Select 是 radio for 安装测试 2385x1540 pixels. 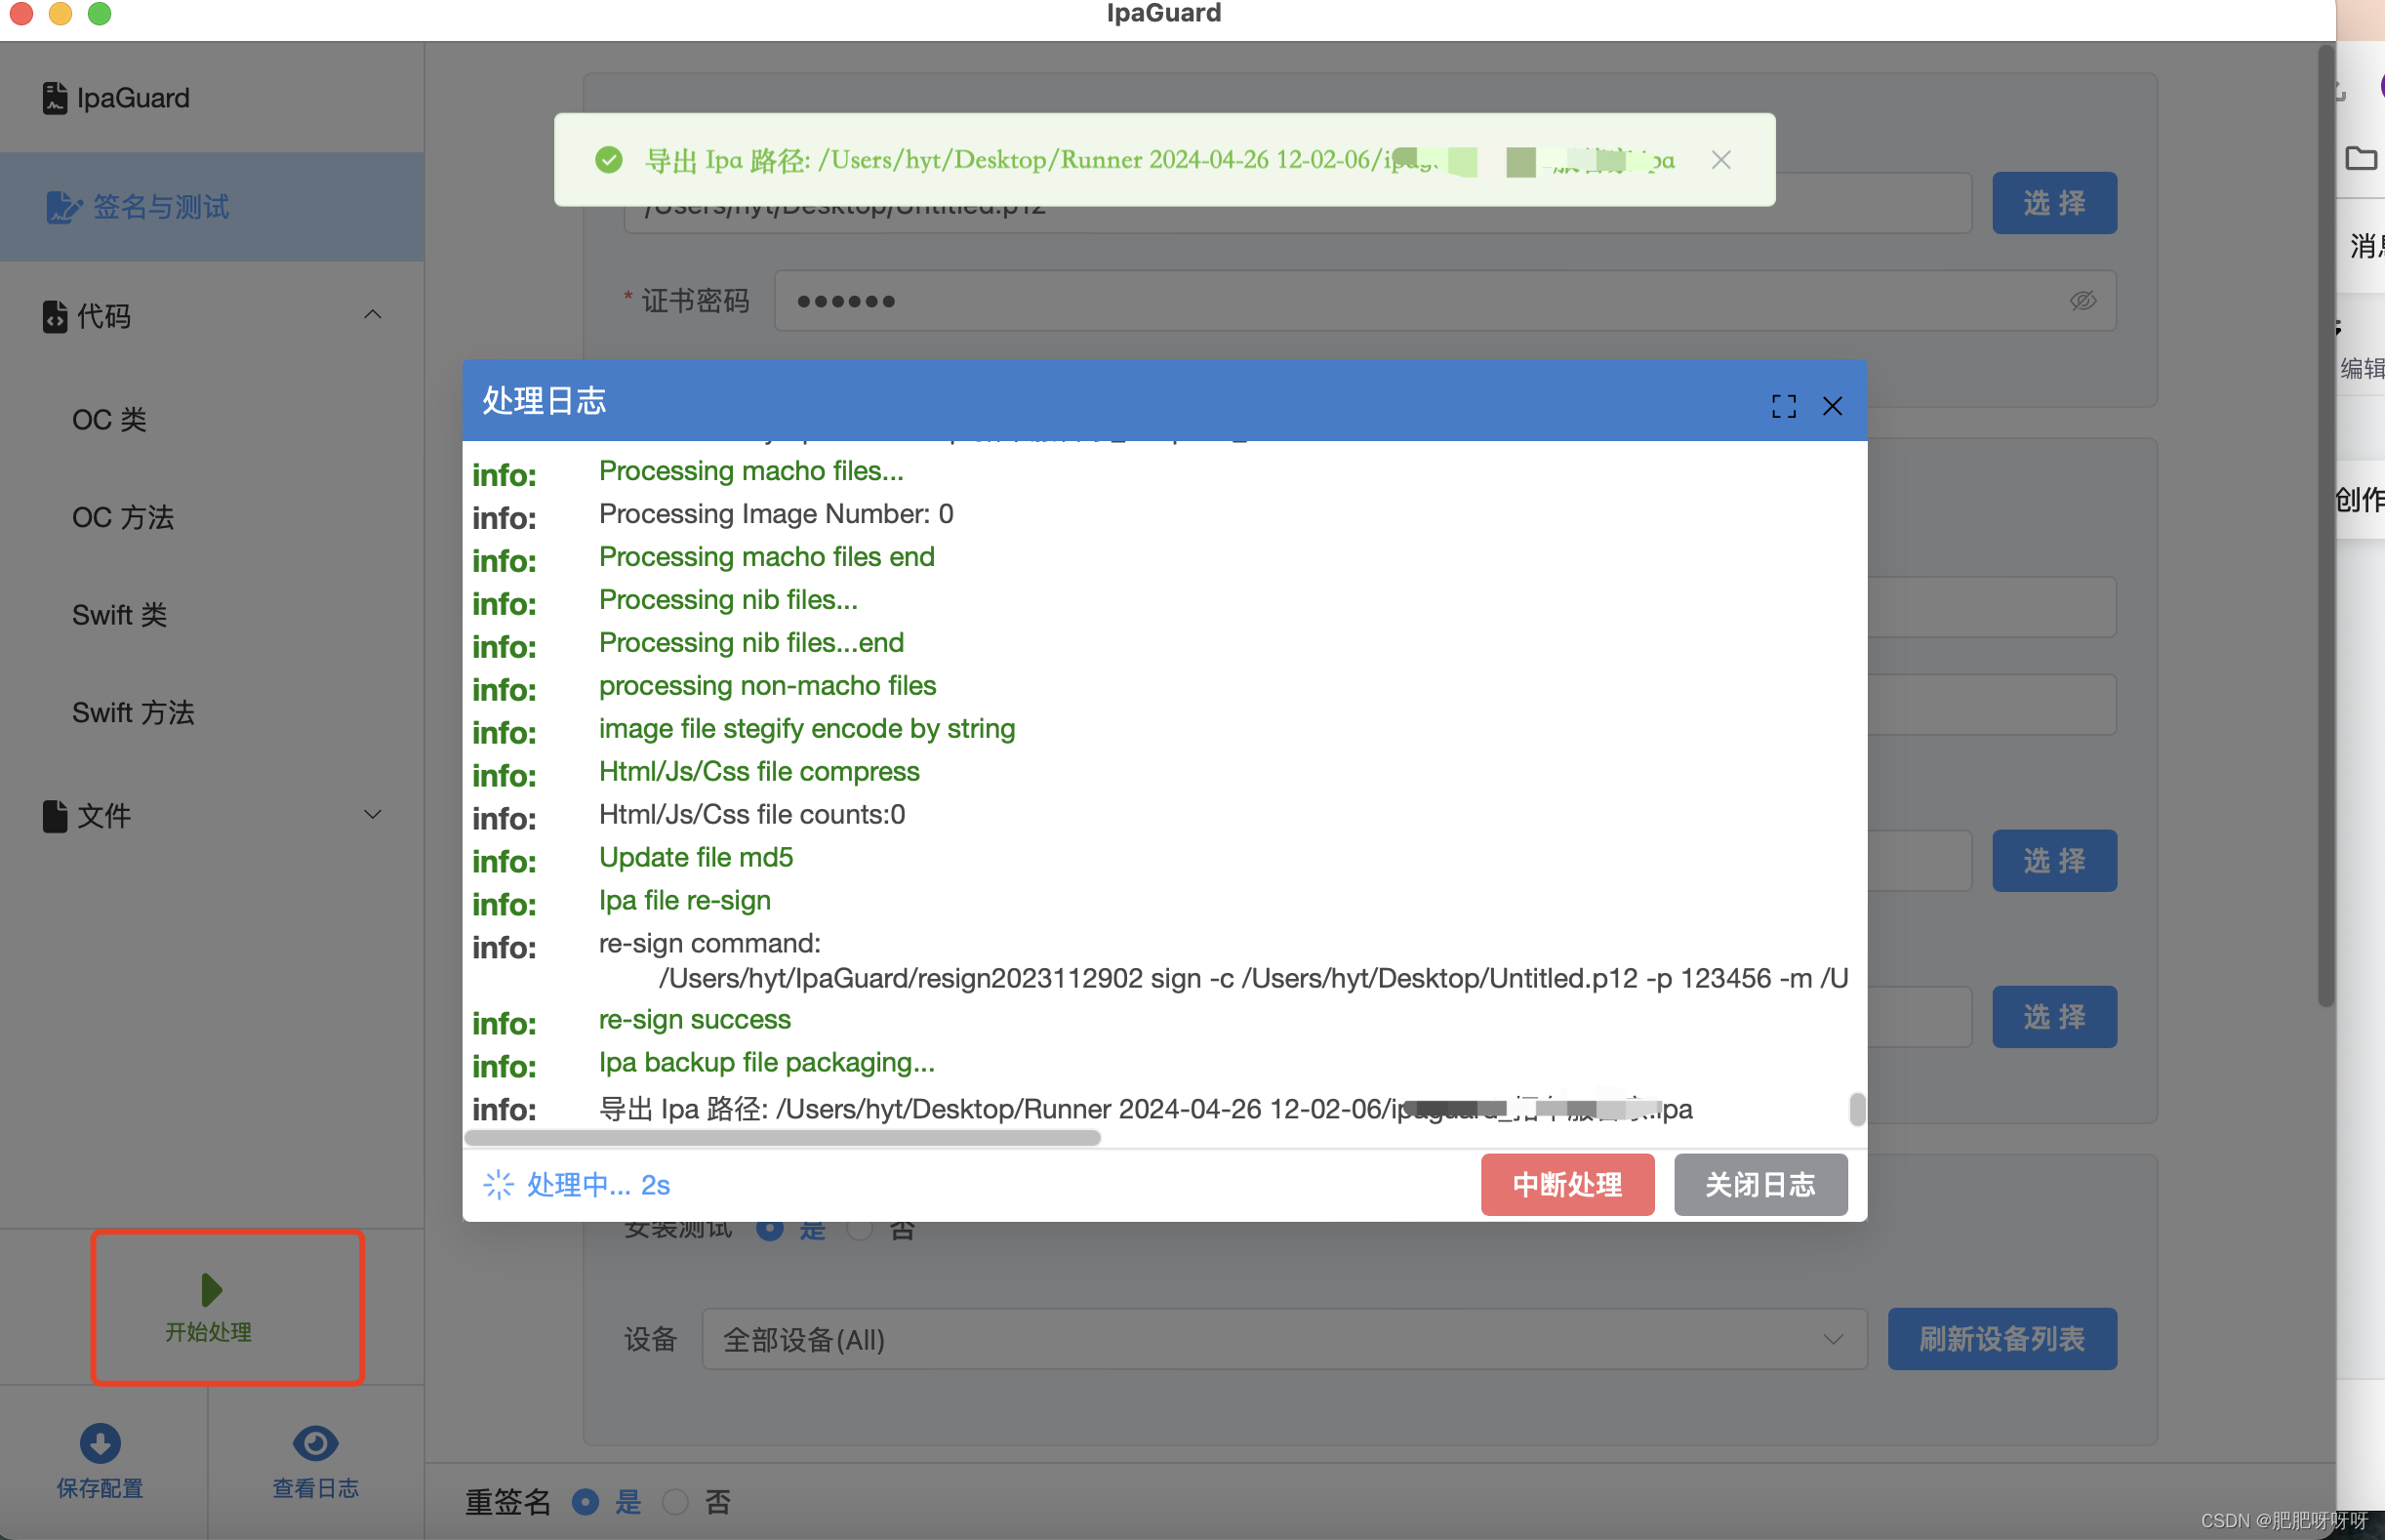770,1229
